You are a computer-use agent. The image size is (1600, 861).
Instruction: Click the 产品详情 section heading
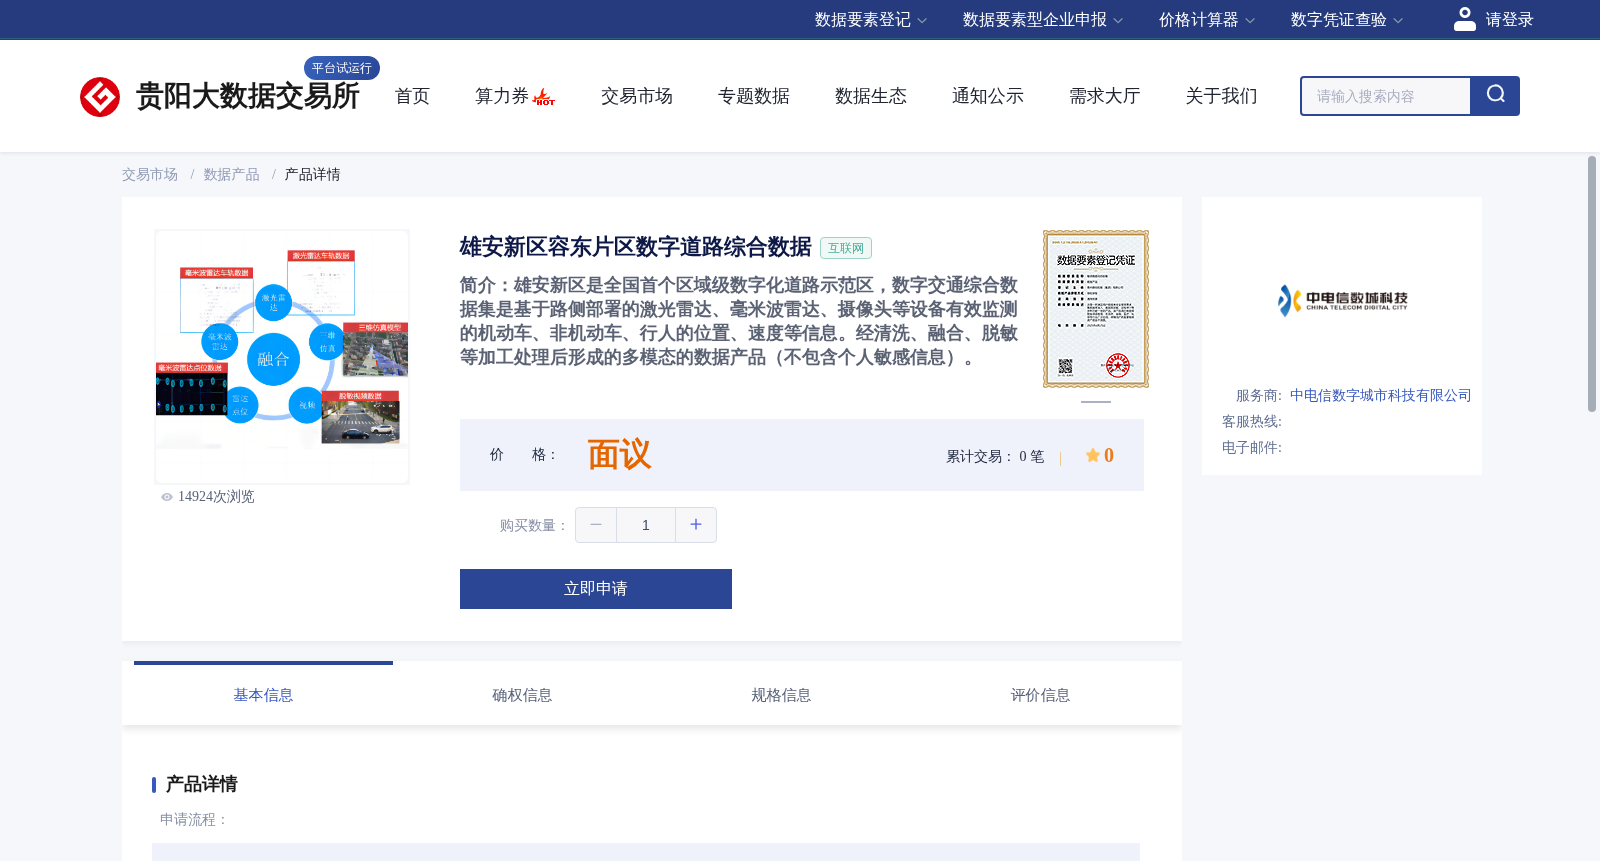pos(201,784)
